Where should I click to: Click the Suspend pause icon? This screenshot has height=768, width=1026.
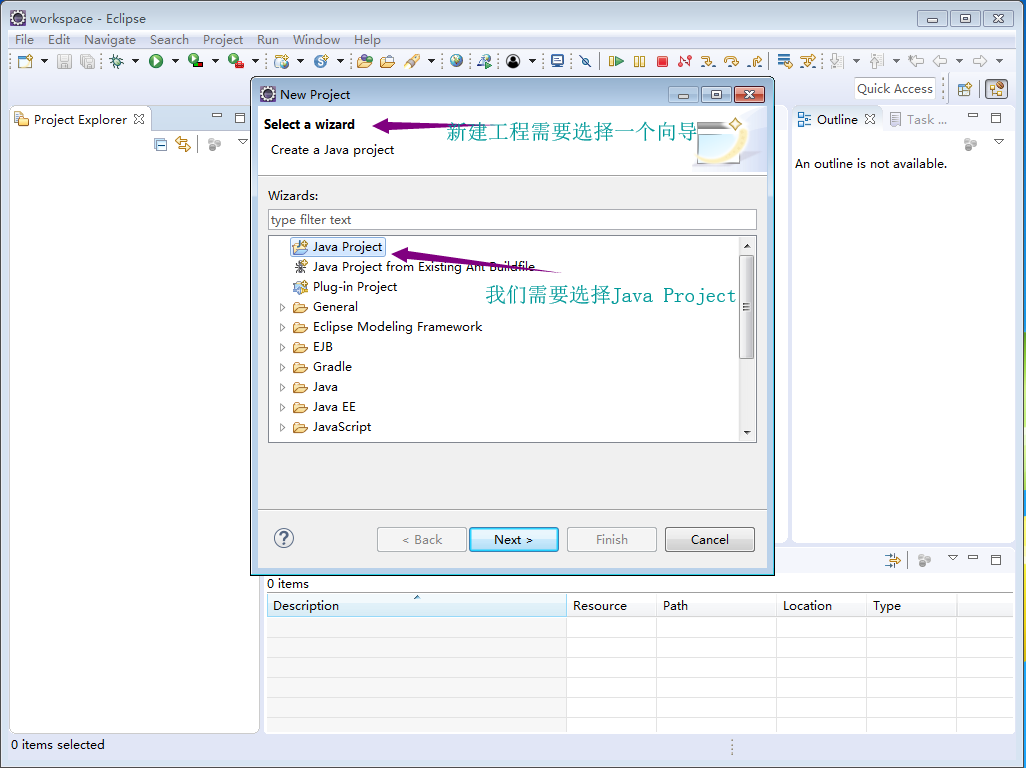[x=639, y=61]
